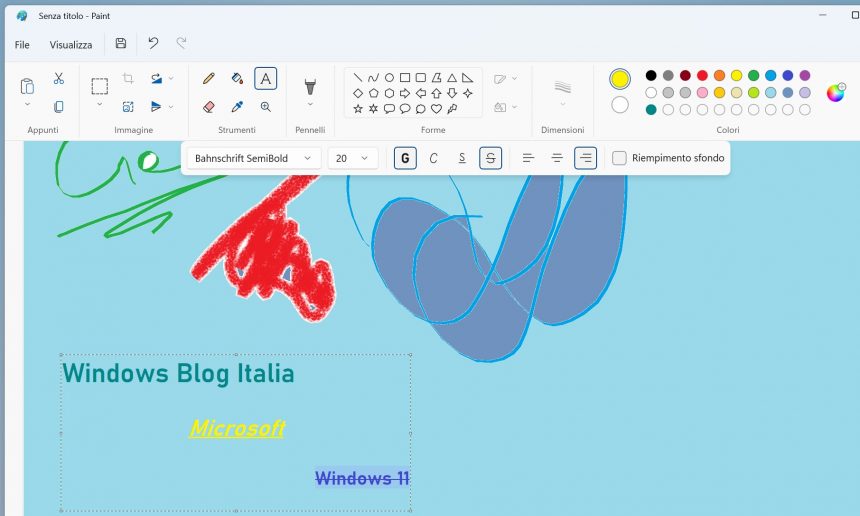Click the Resize image icon
Viewport: 860px width, 516px height.
[x=128, y=106]
